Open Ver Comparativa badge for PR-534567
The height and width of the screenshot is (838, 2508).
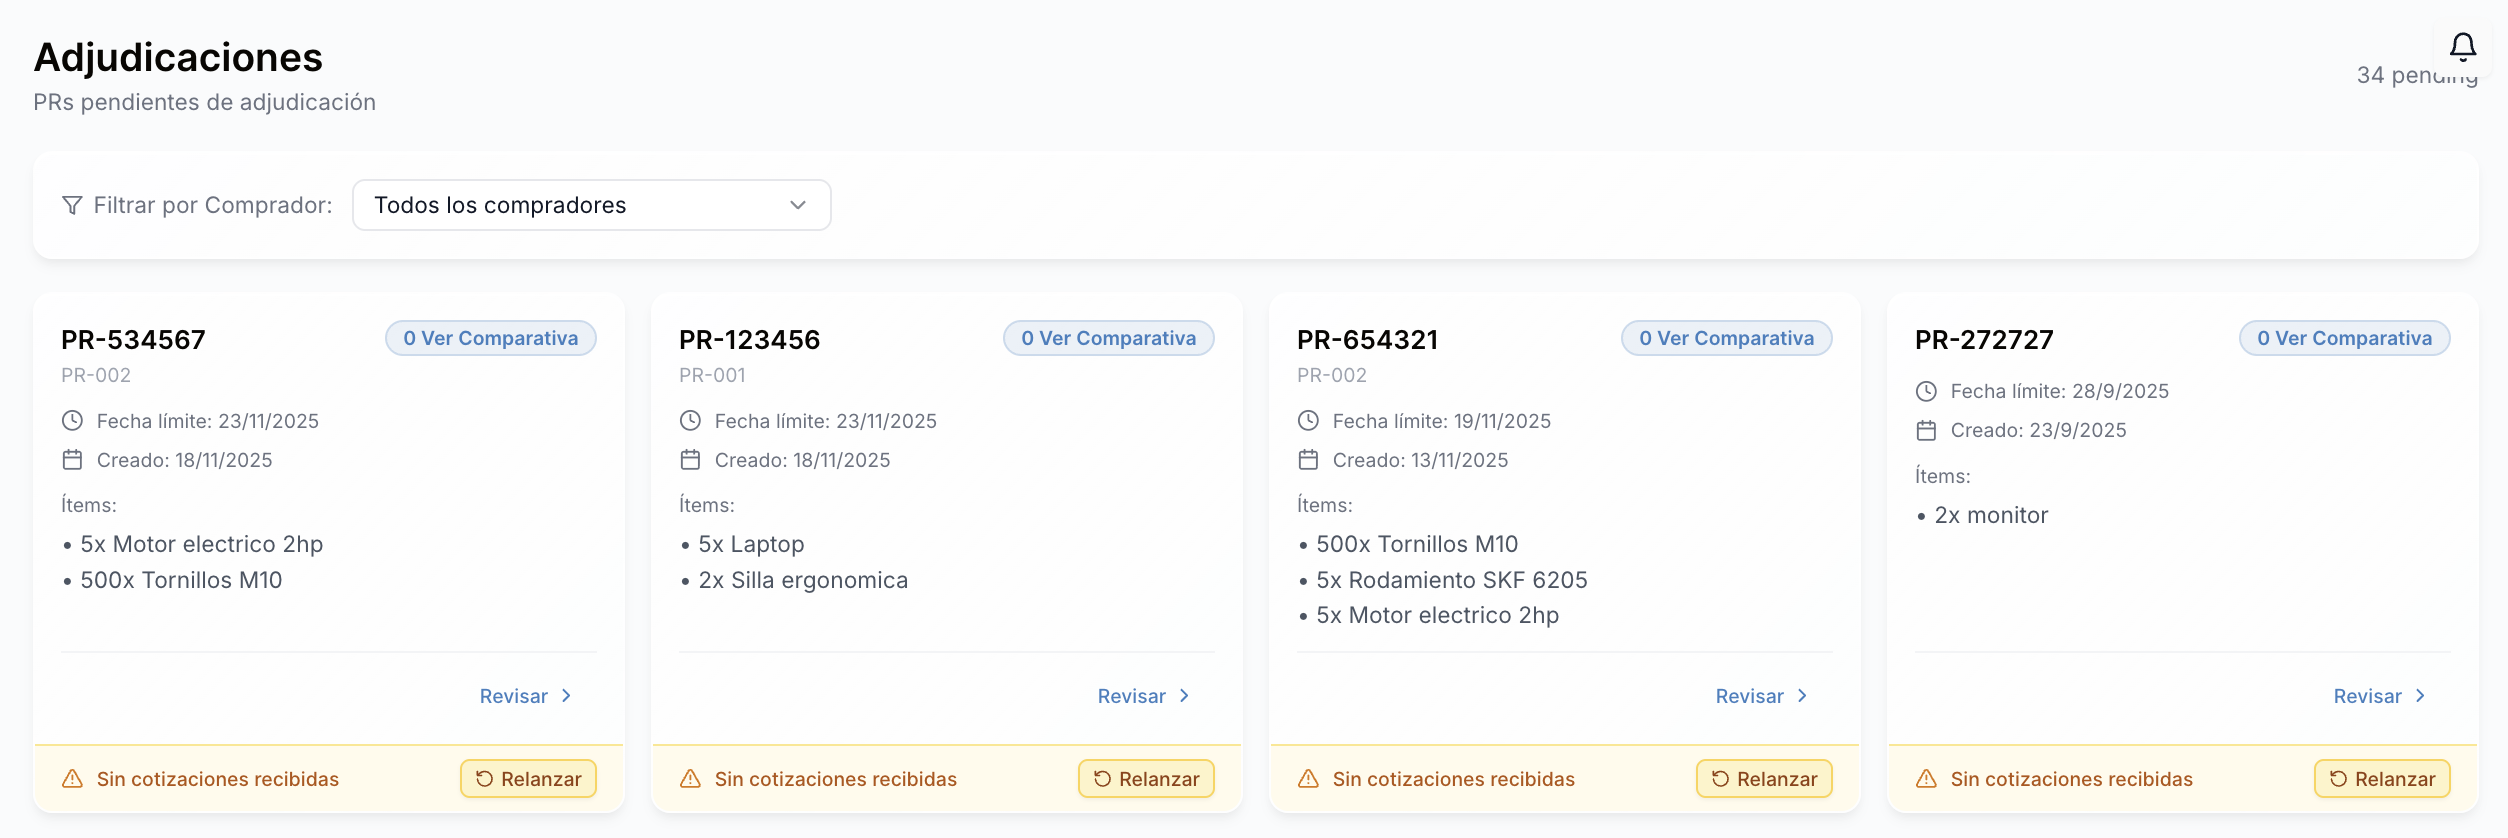[491, 338]
